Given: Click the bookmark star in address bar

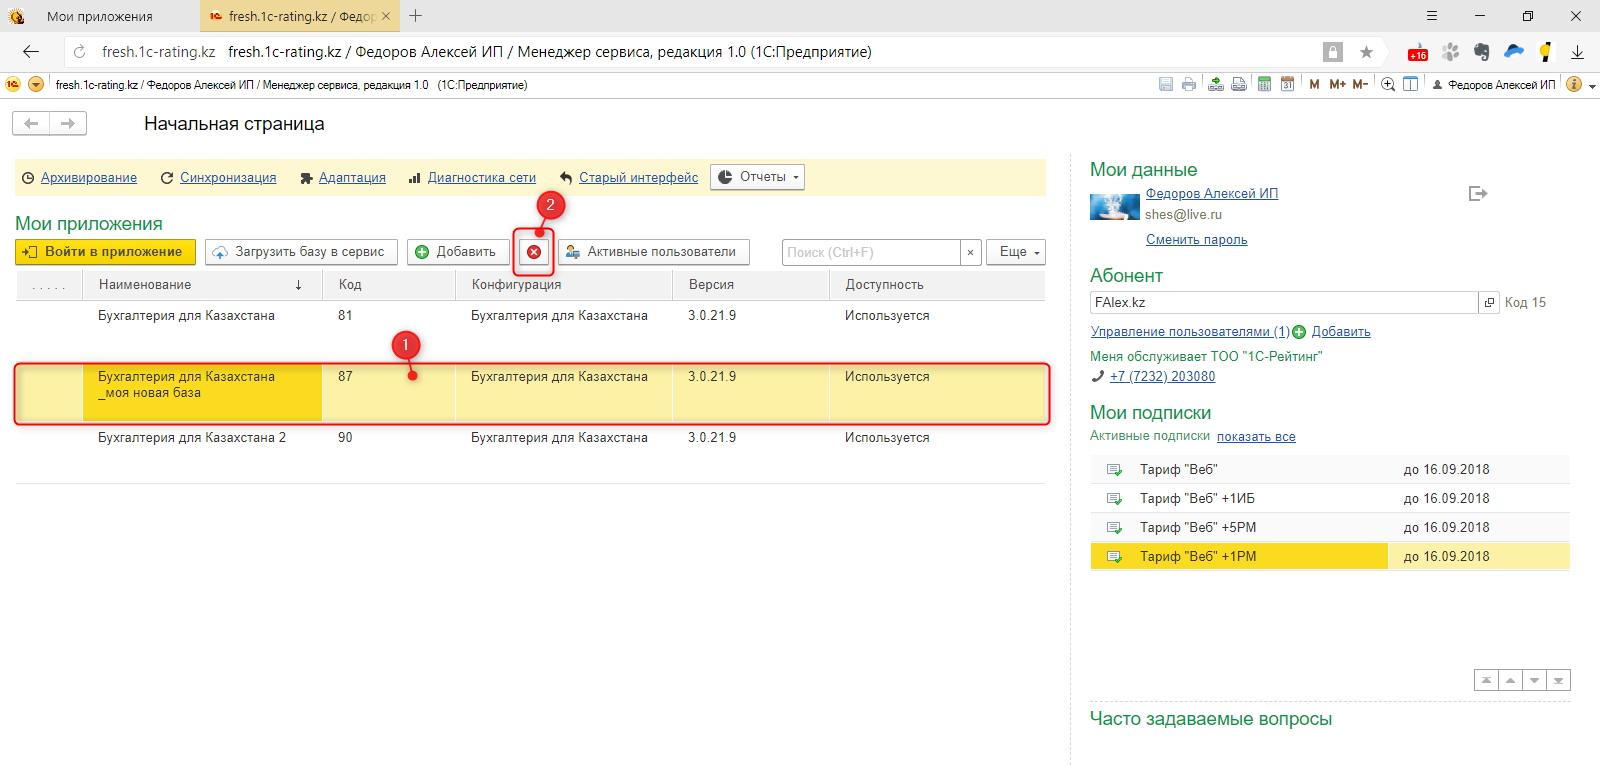Looking at the screenshot, I should (x=1366, y=52).
